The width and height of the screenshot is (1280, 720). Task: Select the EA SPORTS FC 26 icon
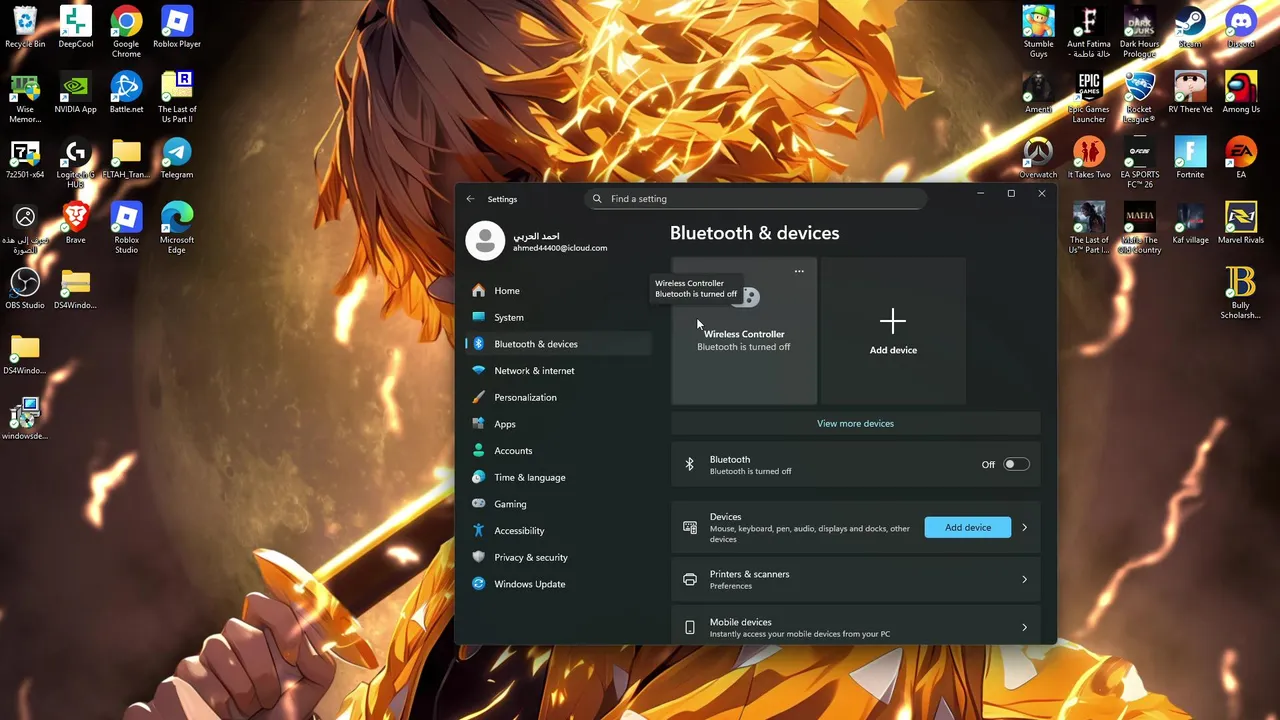(1139, 163)
